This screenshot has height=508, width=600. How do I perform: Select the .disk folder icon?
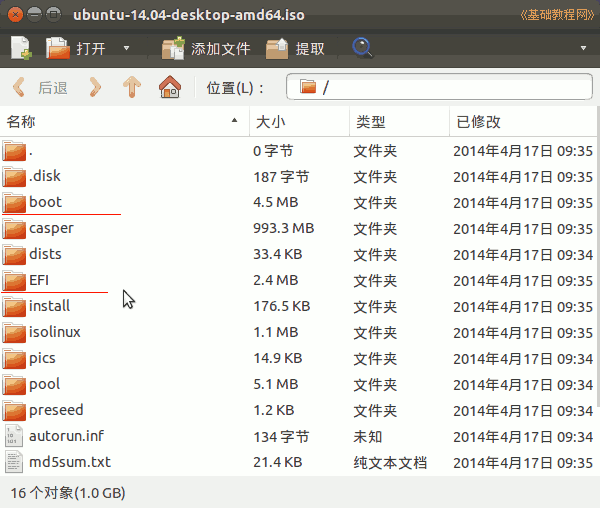pos(14,176)
